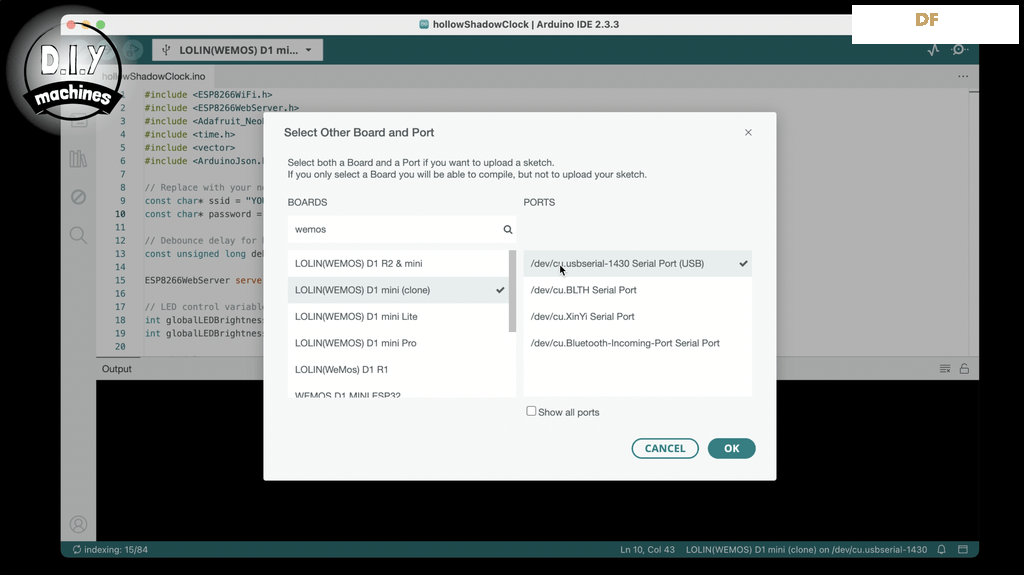Screen dimensions: 1024x575
Task: Click the CANCEL button
Action: (x=665, y=448)
